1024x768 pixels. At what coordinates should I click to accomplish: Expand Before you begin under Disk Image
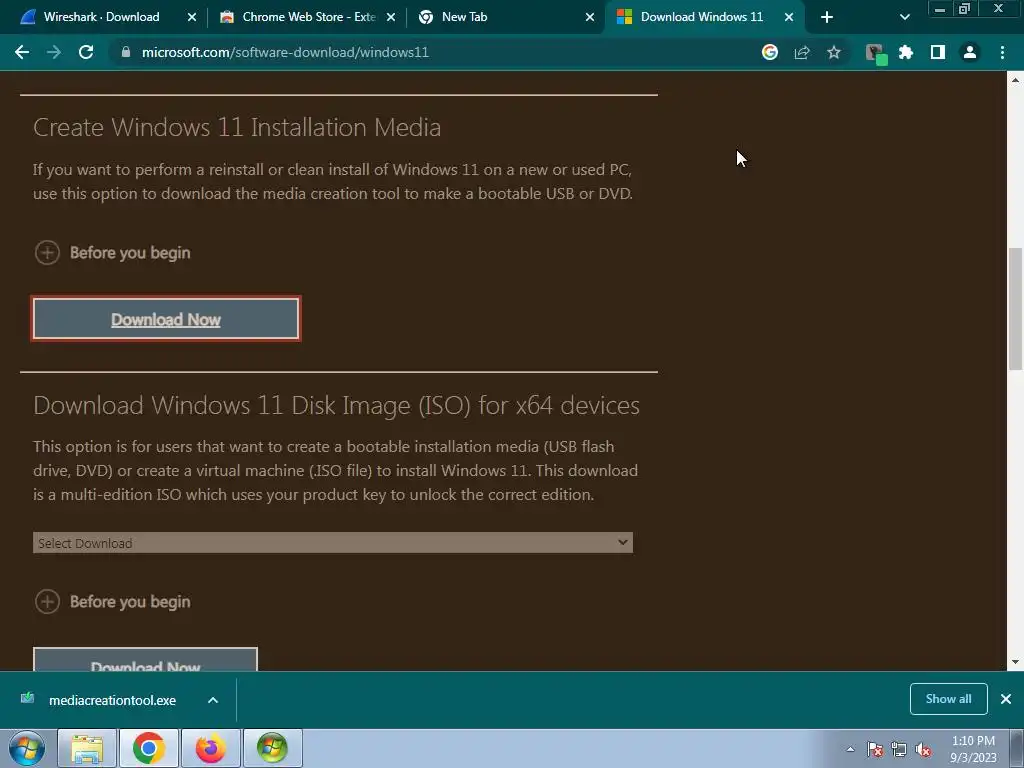coord(112,601)
